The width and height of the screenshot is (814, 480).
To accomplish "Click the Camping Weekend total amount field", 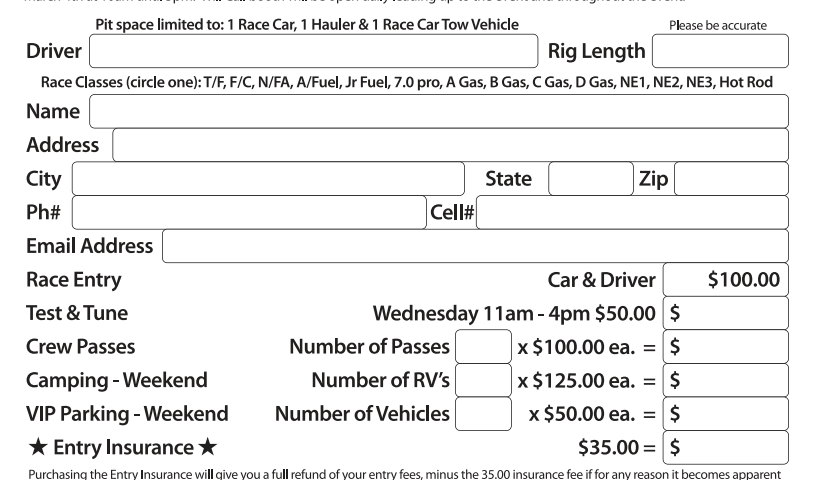I will tap(725, 380).
